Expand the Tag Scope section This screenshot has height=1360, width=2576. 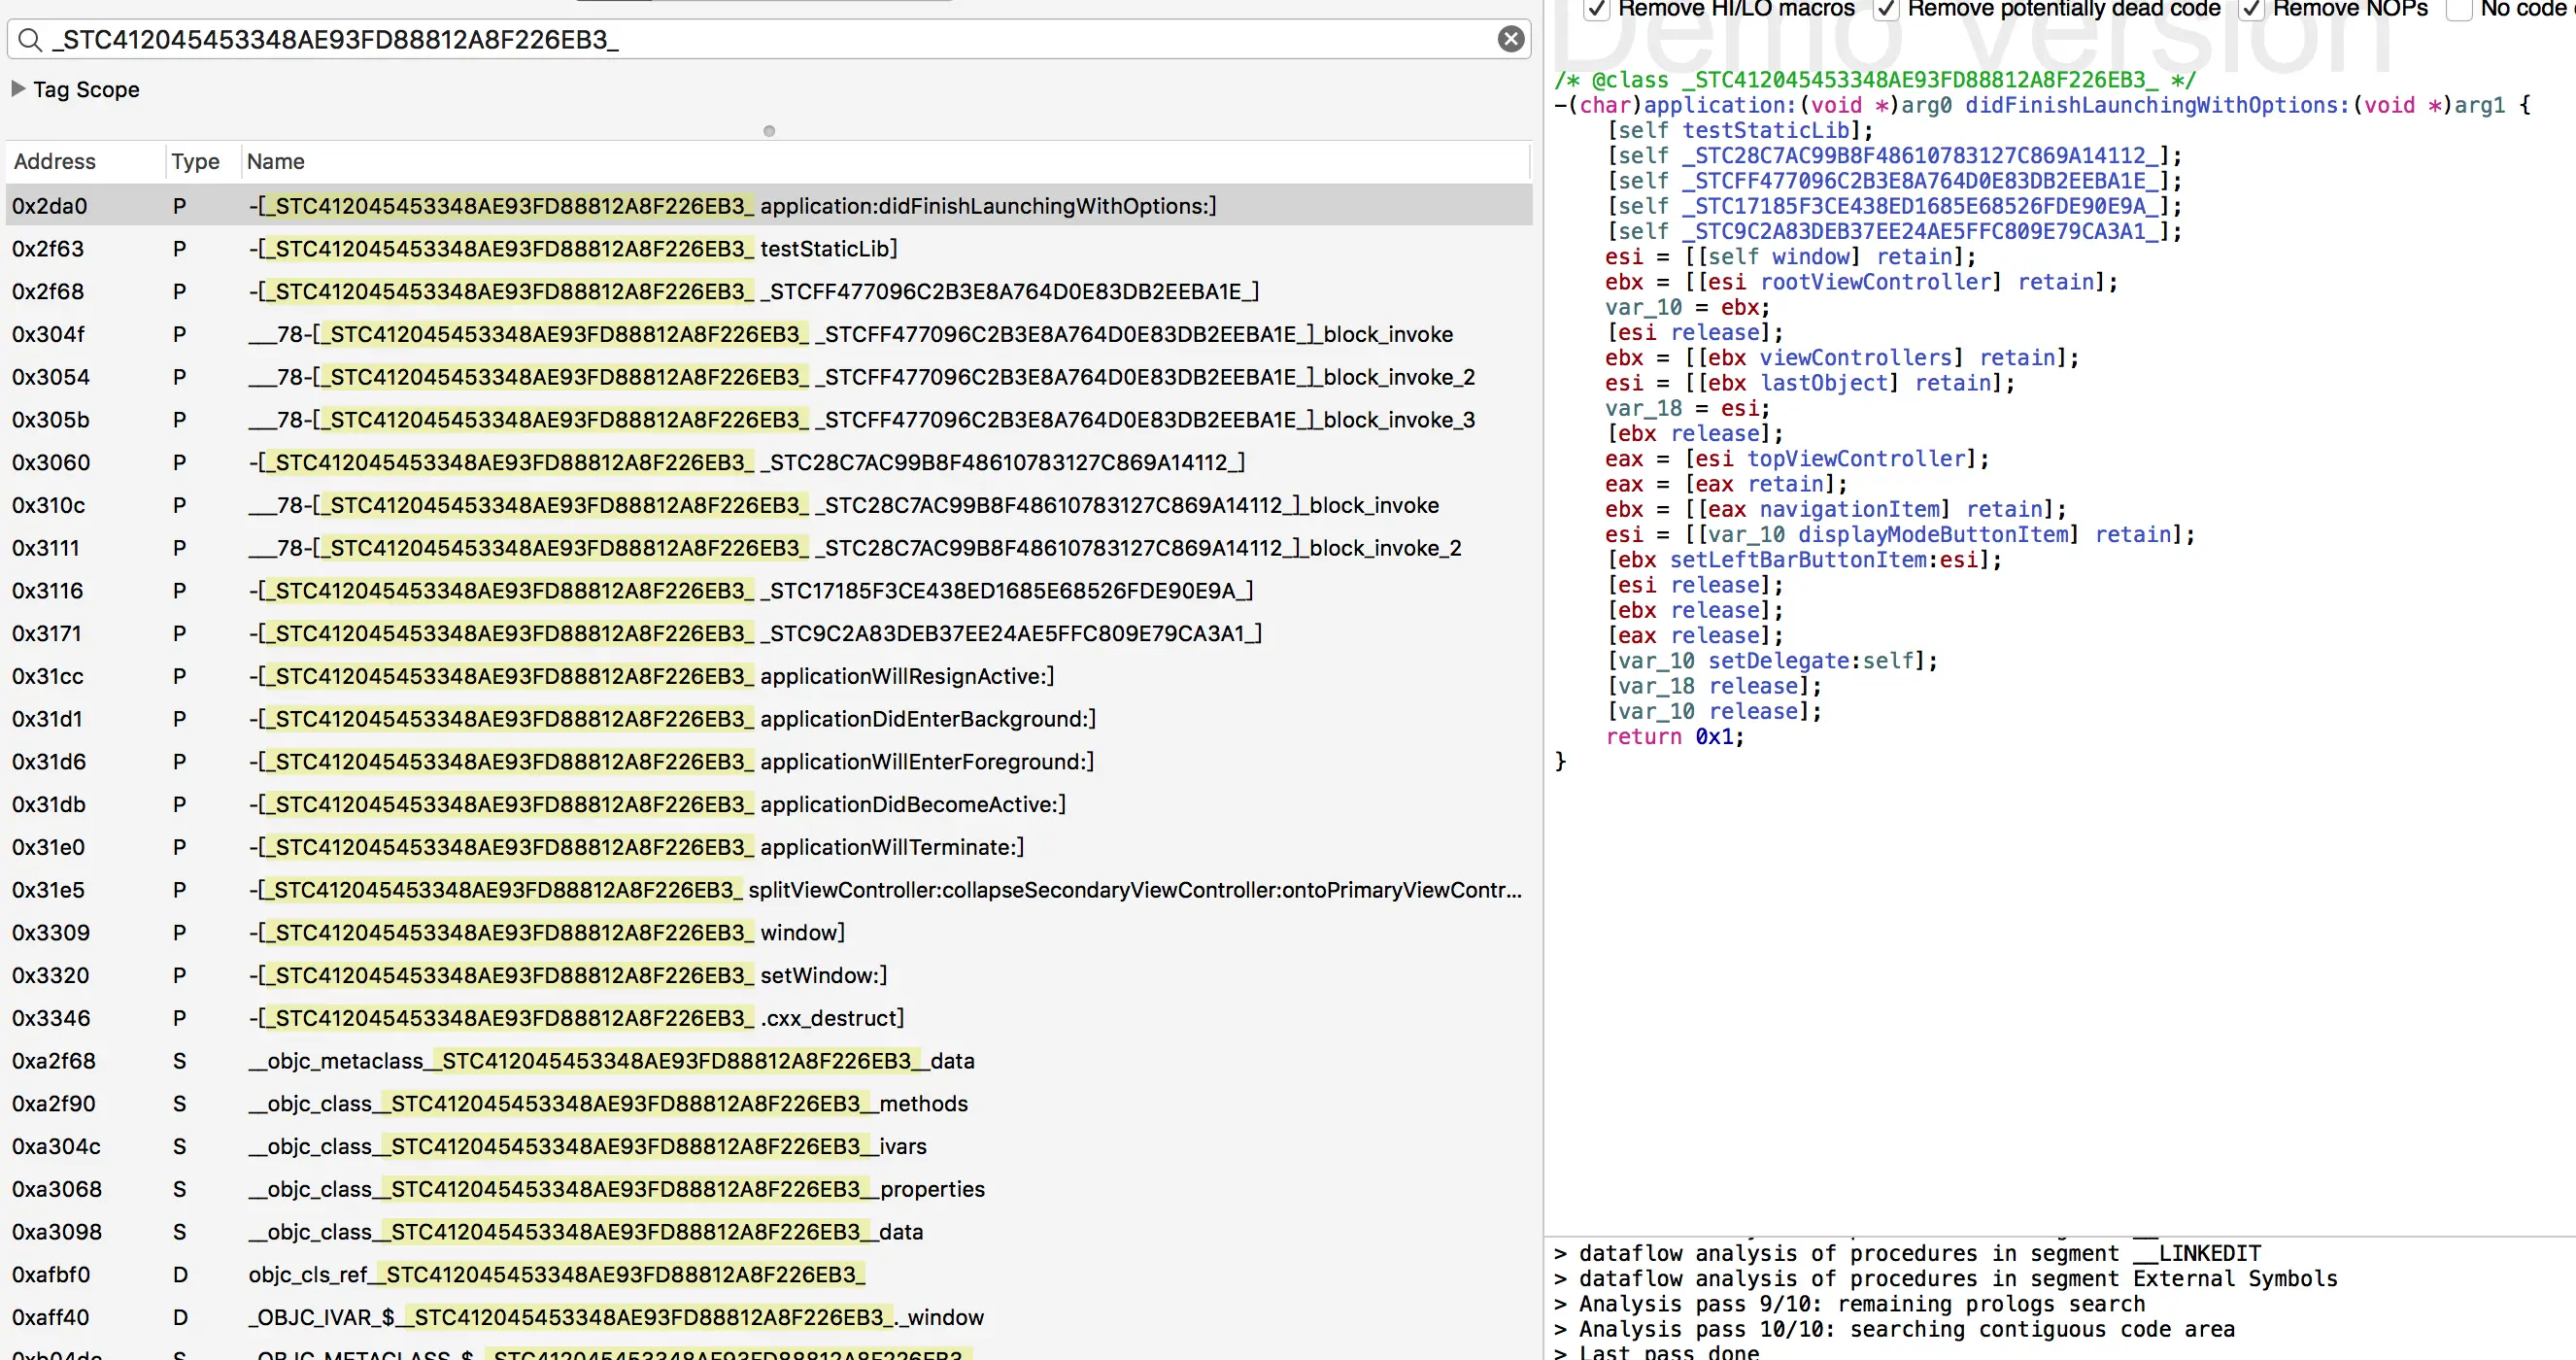coord(18,89)
